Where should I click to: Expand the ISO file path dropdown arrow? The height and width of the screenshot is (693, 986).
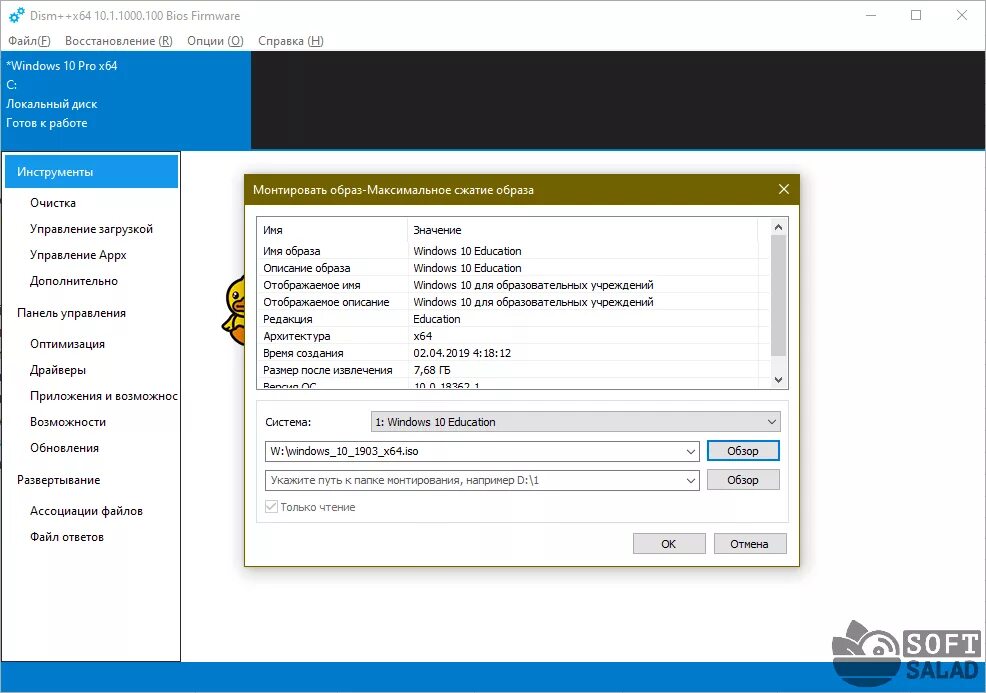[690, 452]
